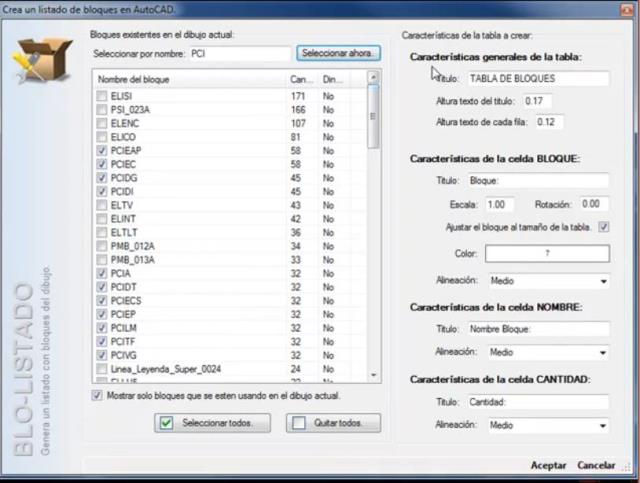Toggle 'Mostrar solo bloques que se esten usando' checkbox
This screenshot has height=483, width=640.
point(97,395)
